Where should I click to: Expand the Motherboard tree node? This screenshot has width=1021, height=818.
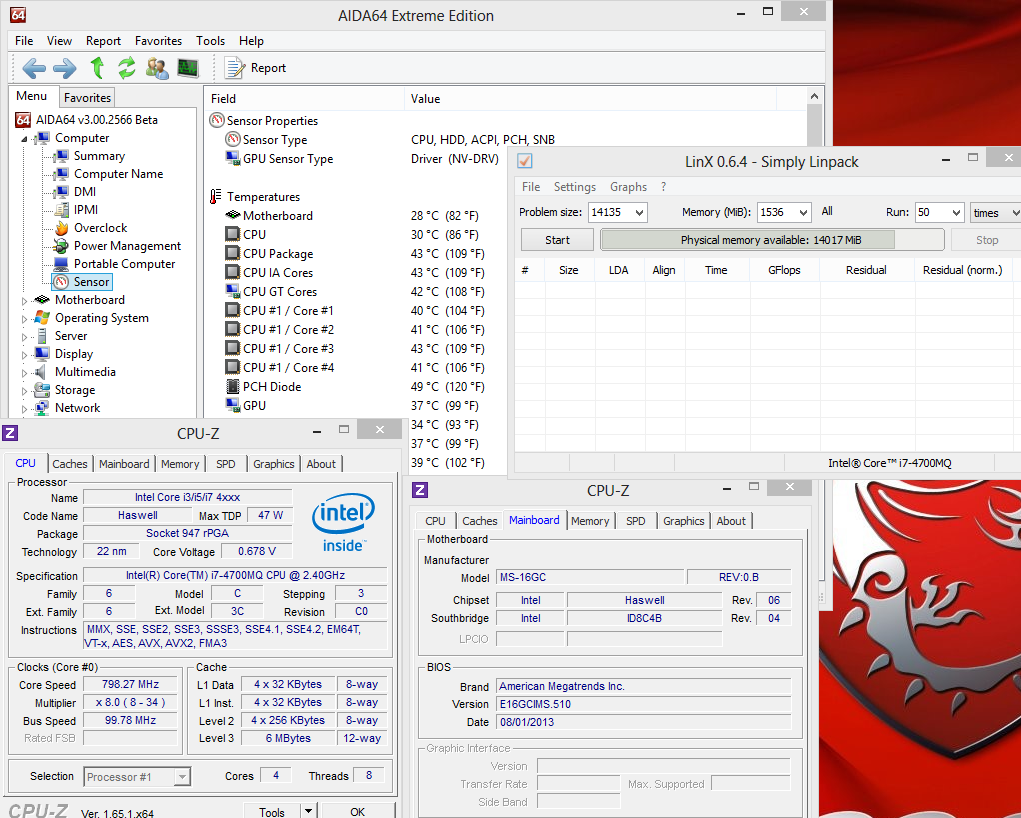pos(26,300)
